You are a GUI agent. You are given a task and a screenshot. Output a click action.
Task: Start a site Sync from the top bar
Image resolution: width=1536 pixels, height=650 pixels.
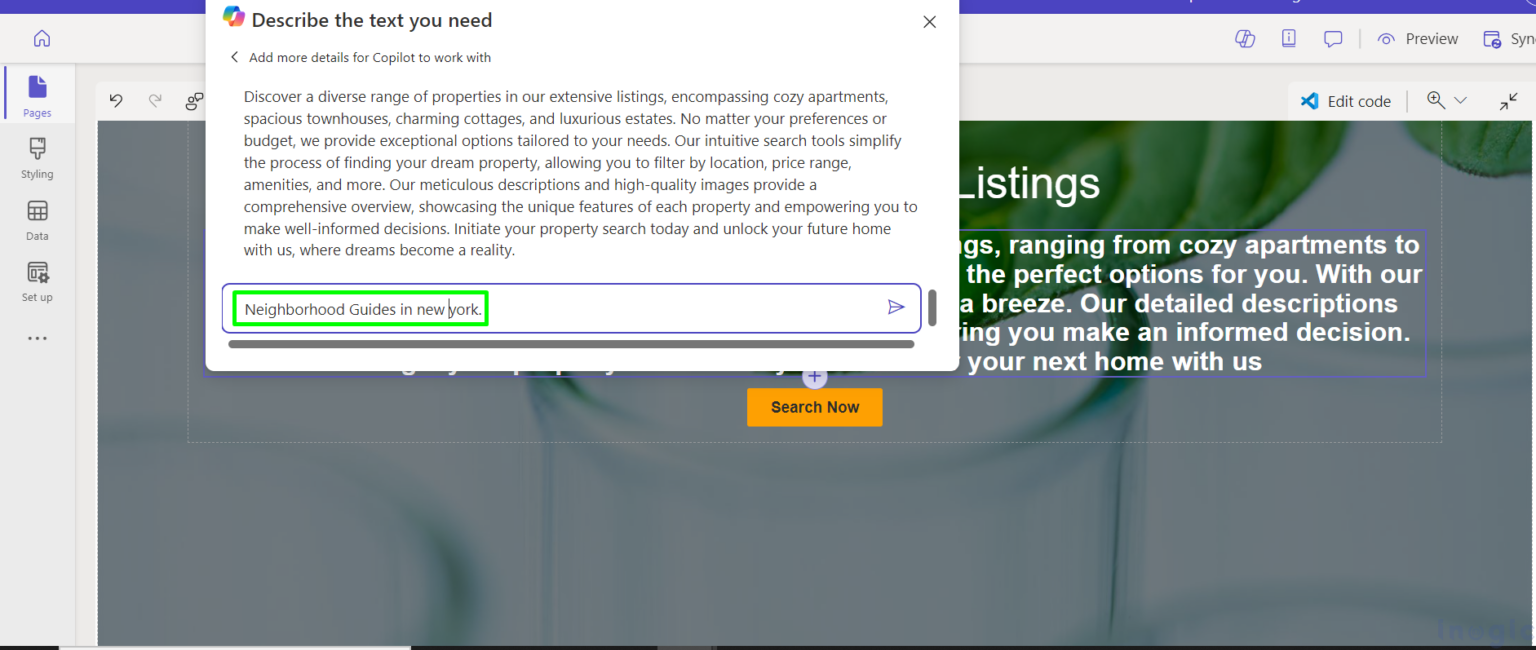click(x=1505, y=38)
